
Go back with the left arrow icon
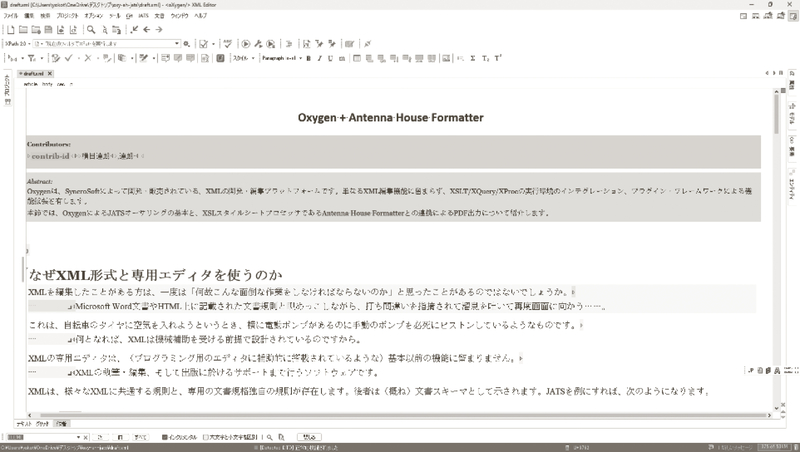(x=146, y=30)
